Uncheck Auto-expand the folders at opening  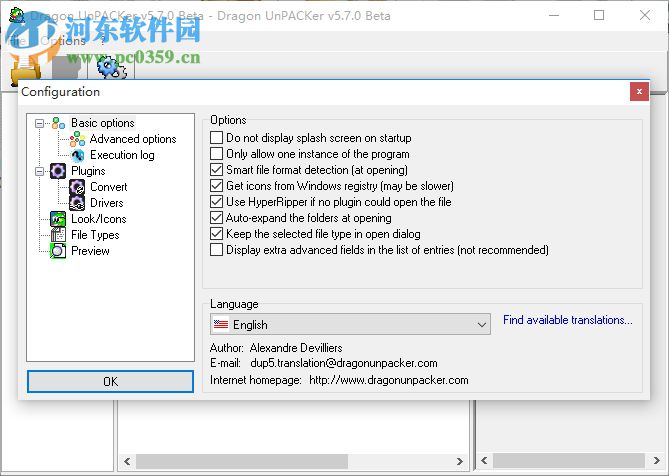[217, 218]
